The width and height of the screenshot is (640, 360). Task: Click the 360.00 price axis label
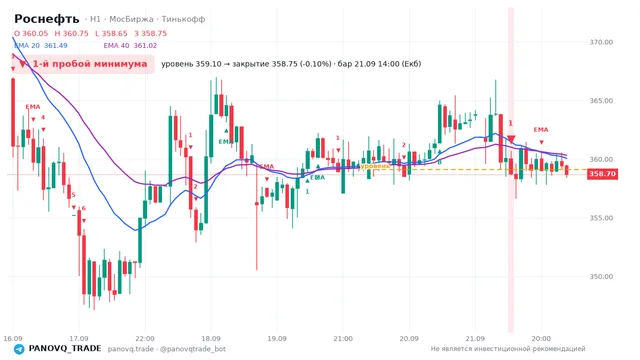601,159
